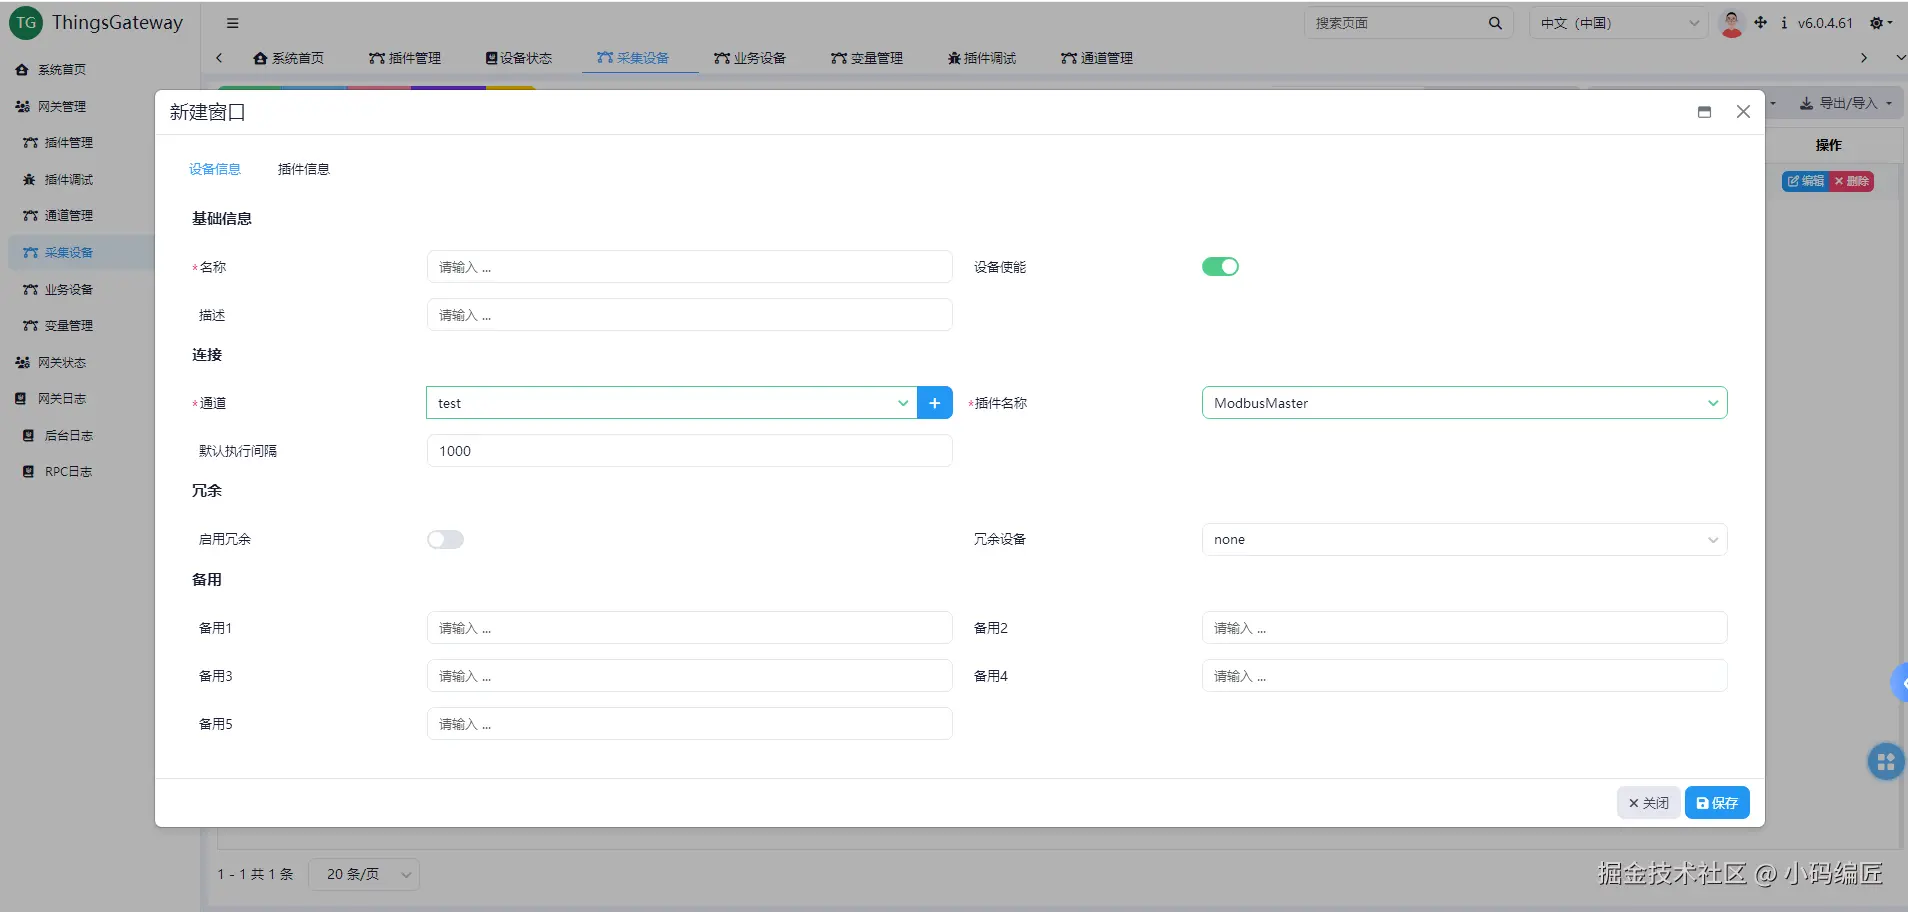Switch to the 插件信息 tab

coord(304,169)
